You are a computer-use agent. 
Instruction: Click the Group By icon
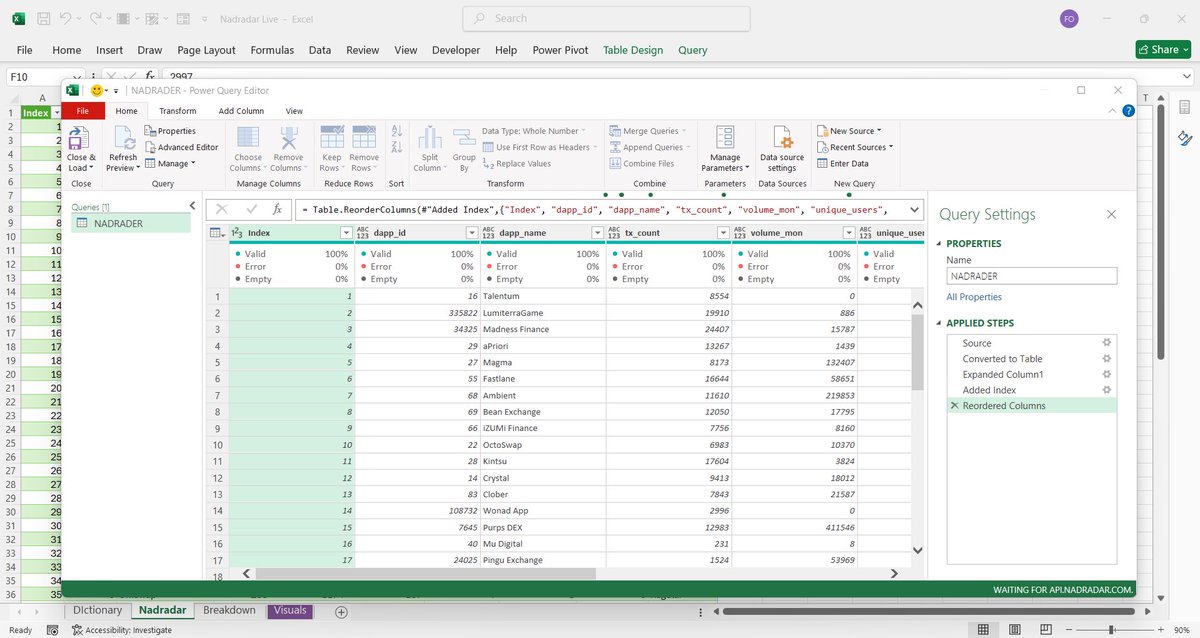[x=464, y=139]
